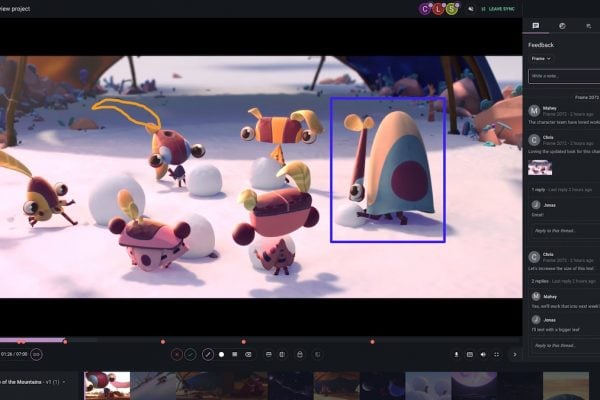The width and height of the screenshot is (600, 400).
Task: Click the green S participant avatar
Action: click(452, 9)
